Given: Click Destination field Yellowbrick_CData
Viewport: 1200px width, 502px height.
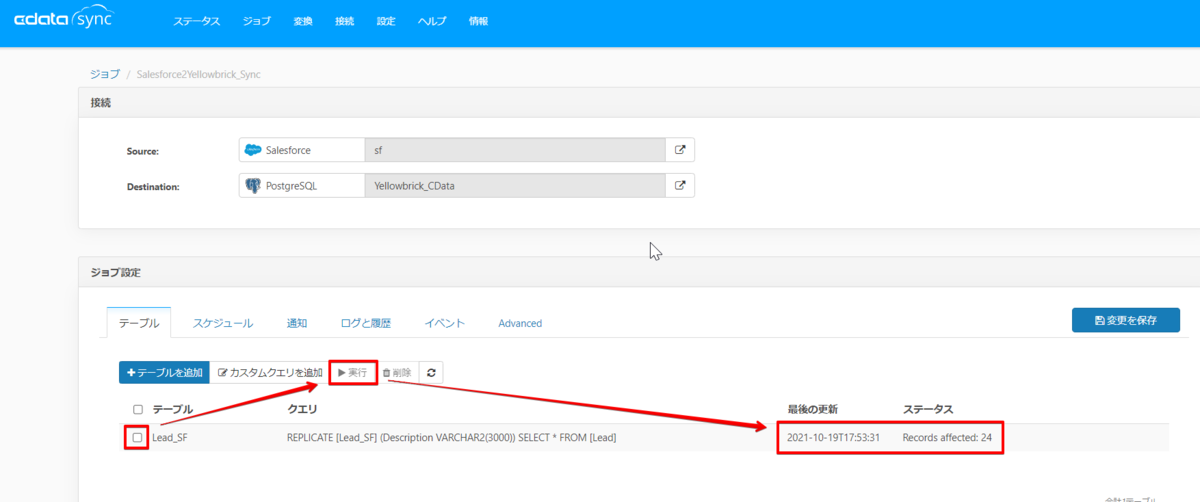Looking at the screenshot, I should [x=515, y=185].
